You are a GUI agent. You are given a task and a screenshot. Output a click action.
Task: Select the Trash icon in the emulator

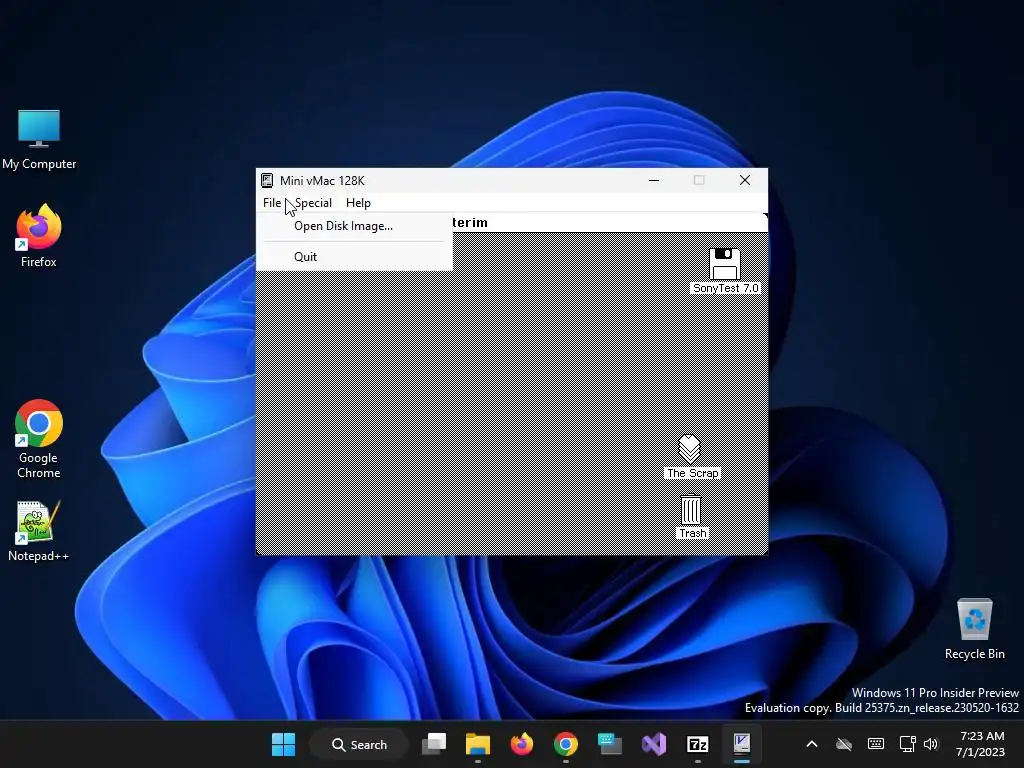tap(692, 516)
